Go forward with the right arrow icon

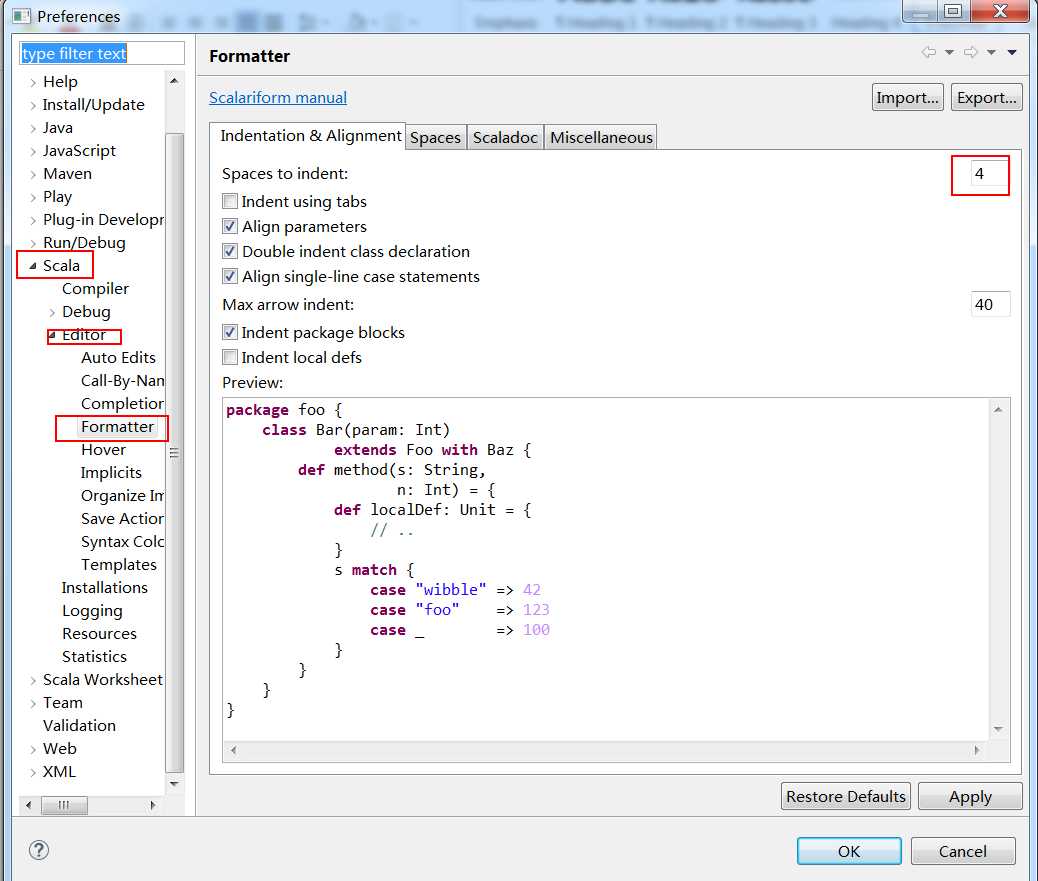(970, 52)
